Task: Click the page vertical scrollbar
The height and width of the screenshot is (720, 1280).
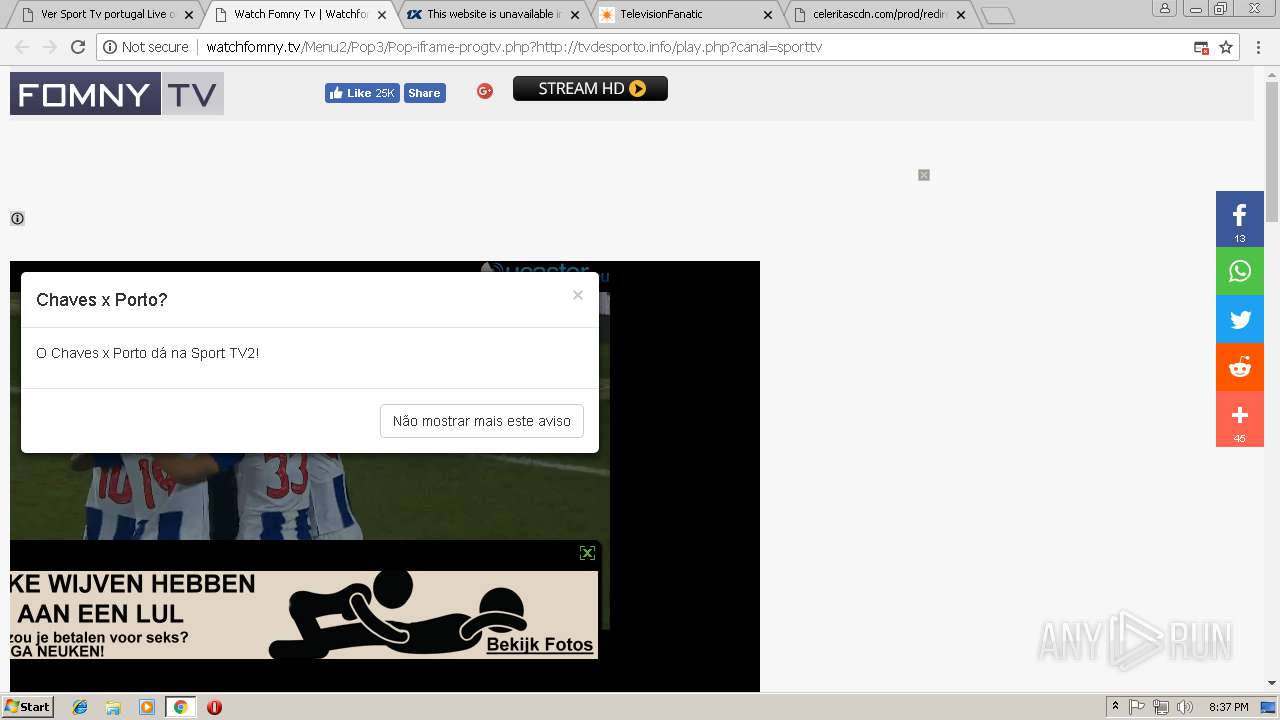Action: coord(1272,150)
